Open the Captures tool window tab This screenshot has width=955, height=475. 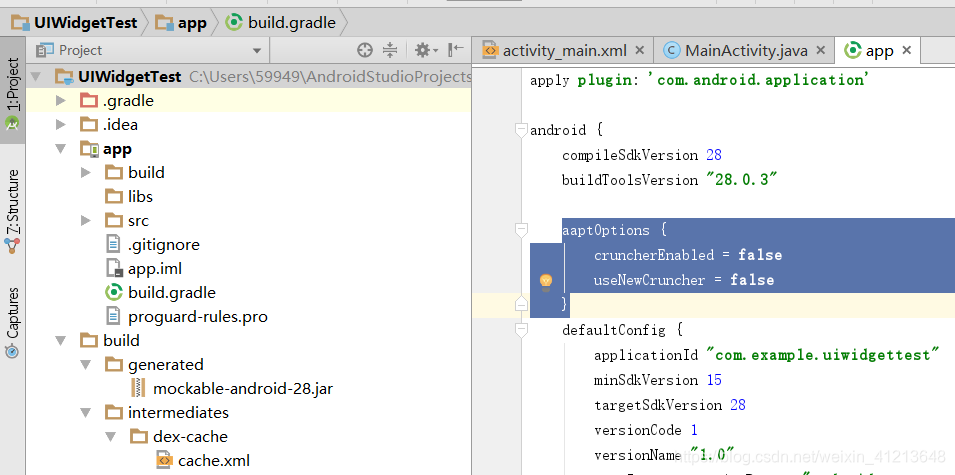coord(12,322)
